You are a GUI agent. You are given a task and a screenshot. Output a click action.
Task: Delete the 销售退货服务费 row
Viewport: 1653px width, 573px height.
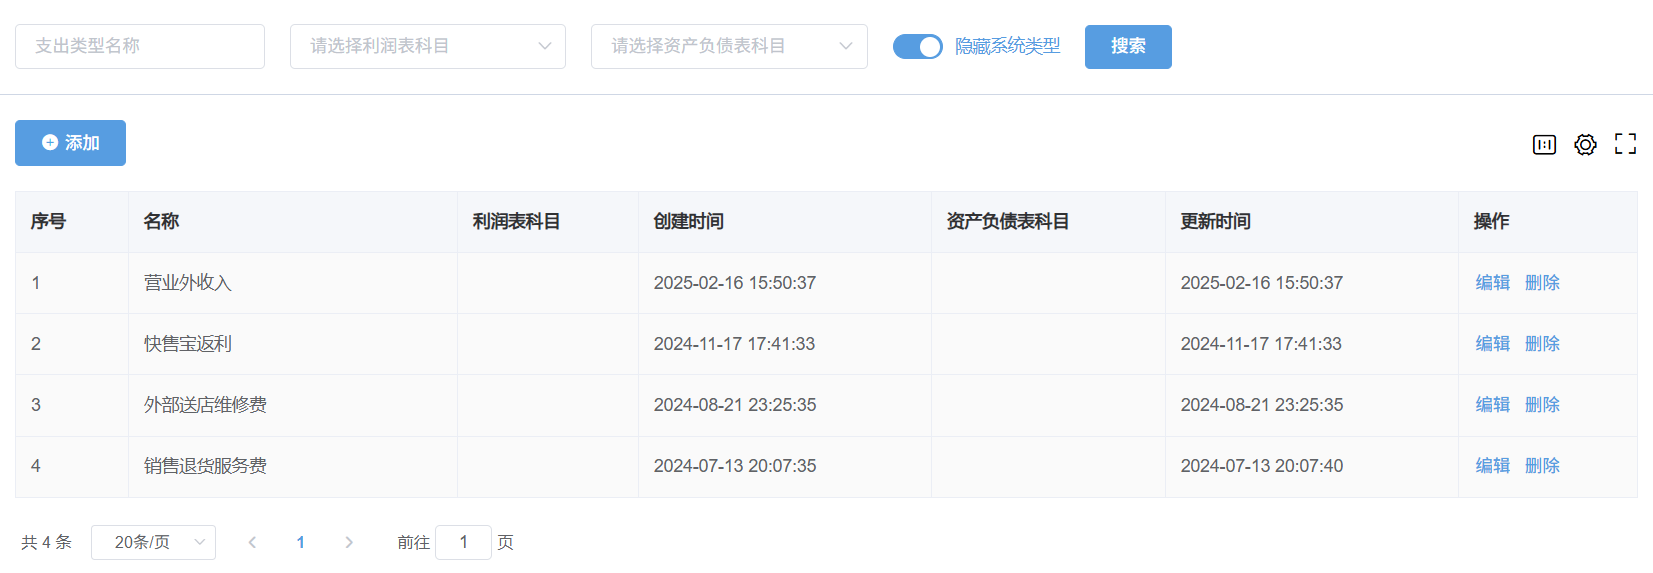[x=1542, y=466]
